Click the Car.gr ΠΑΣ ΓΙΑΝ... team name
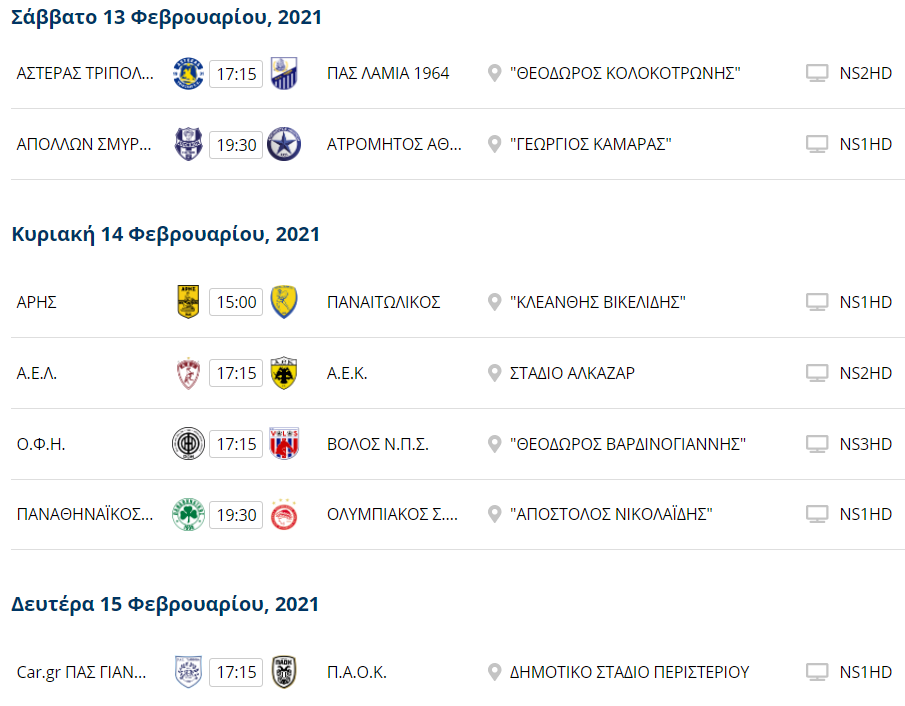 [x=82, y=672]
